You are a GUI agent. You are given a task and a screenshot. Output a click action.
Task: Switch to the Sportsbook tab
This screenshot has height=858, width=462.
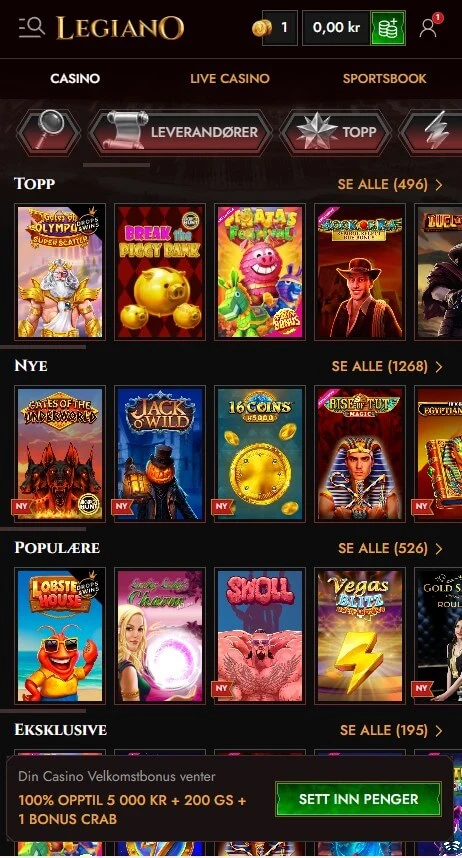384,78
